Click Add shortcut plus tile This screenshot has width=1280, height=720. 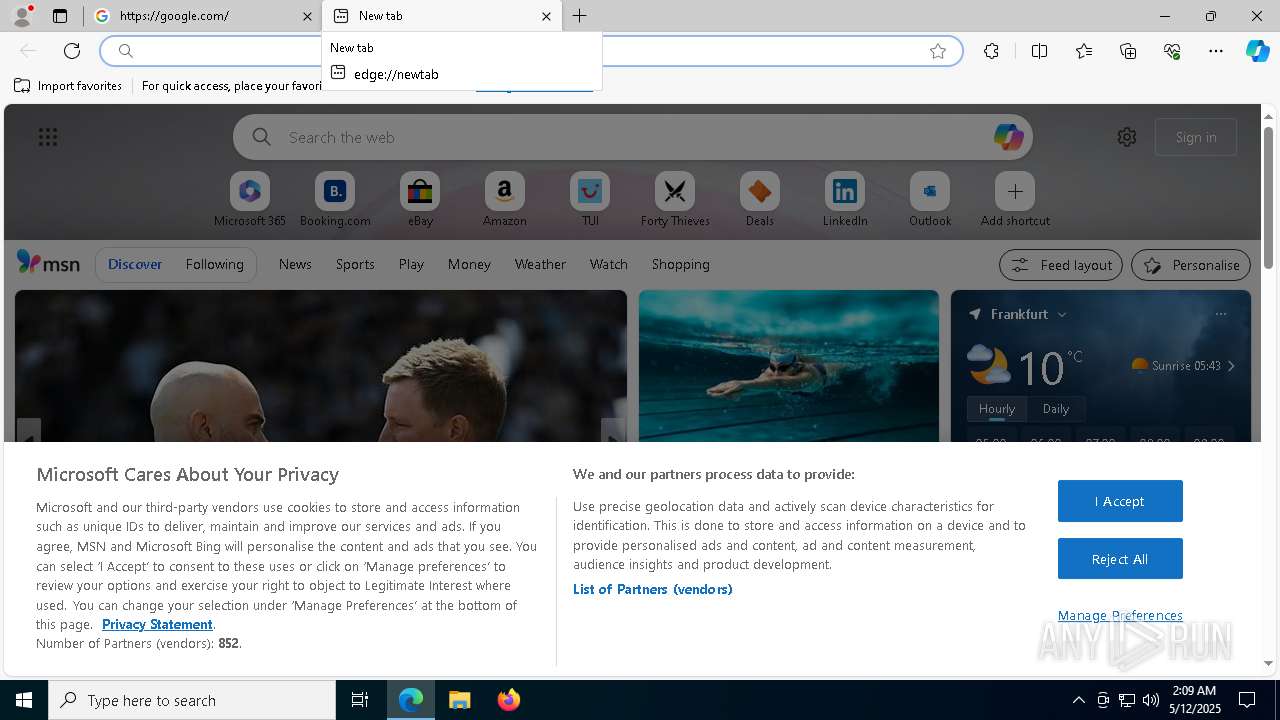(1015, 199)
